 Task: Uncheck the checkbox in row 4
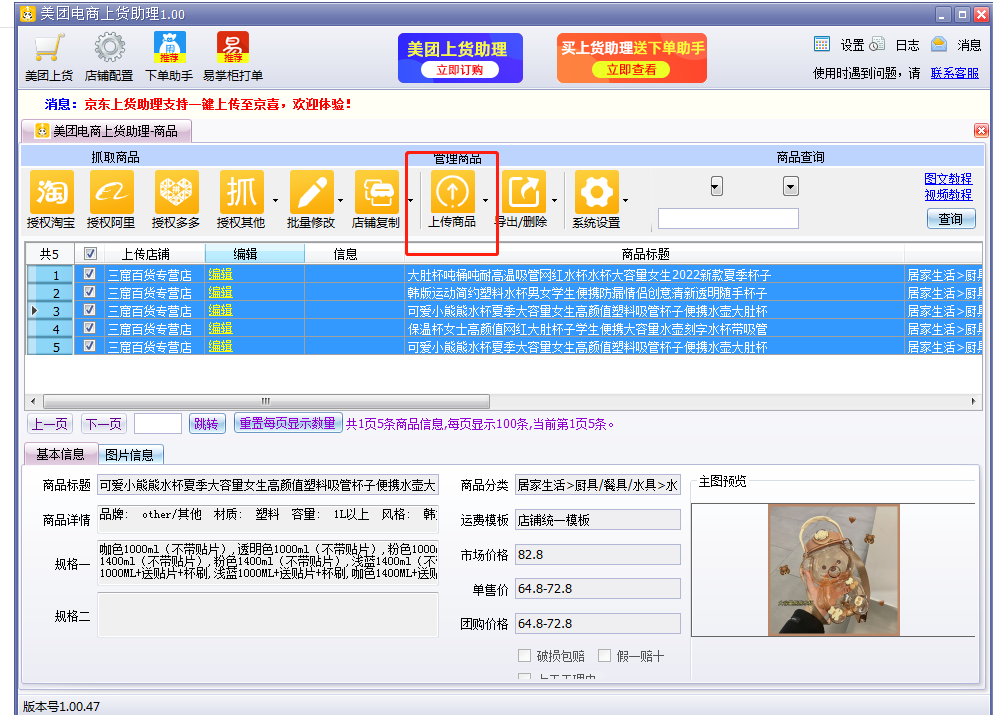click(89, 327)
